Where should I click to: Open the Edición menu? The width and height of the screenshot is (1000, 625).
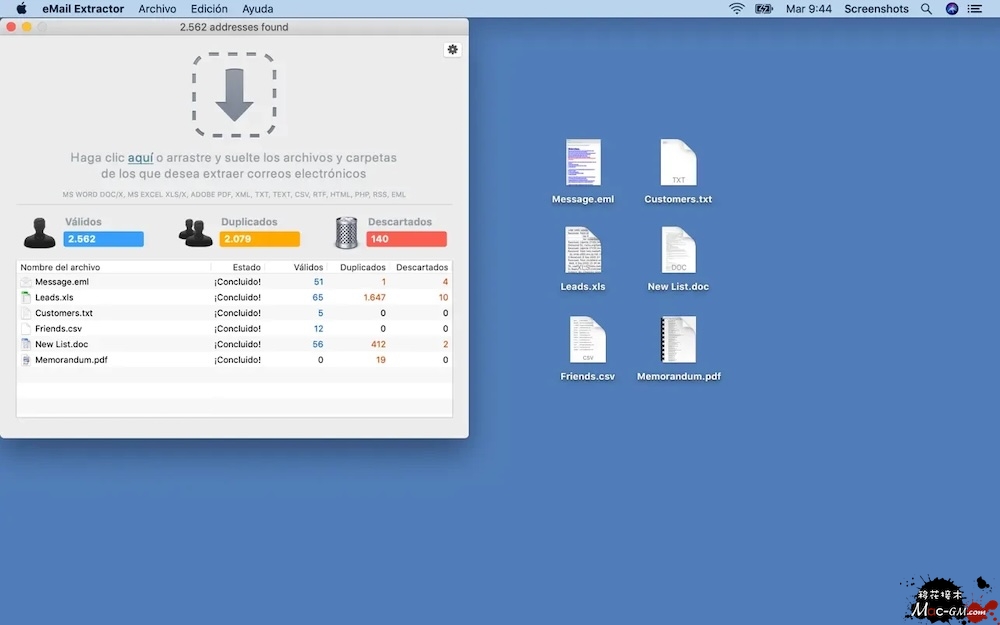(x=209, y=9)
